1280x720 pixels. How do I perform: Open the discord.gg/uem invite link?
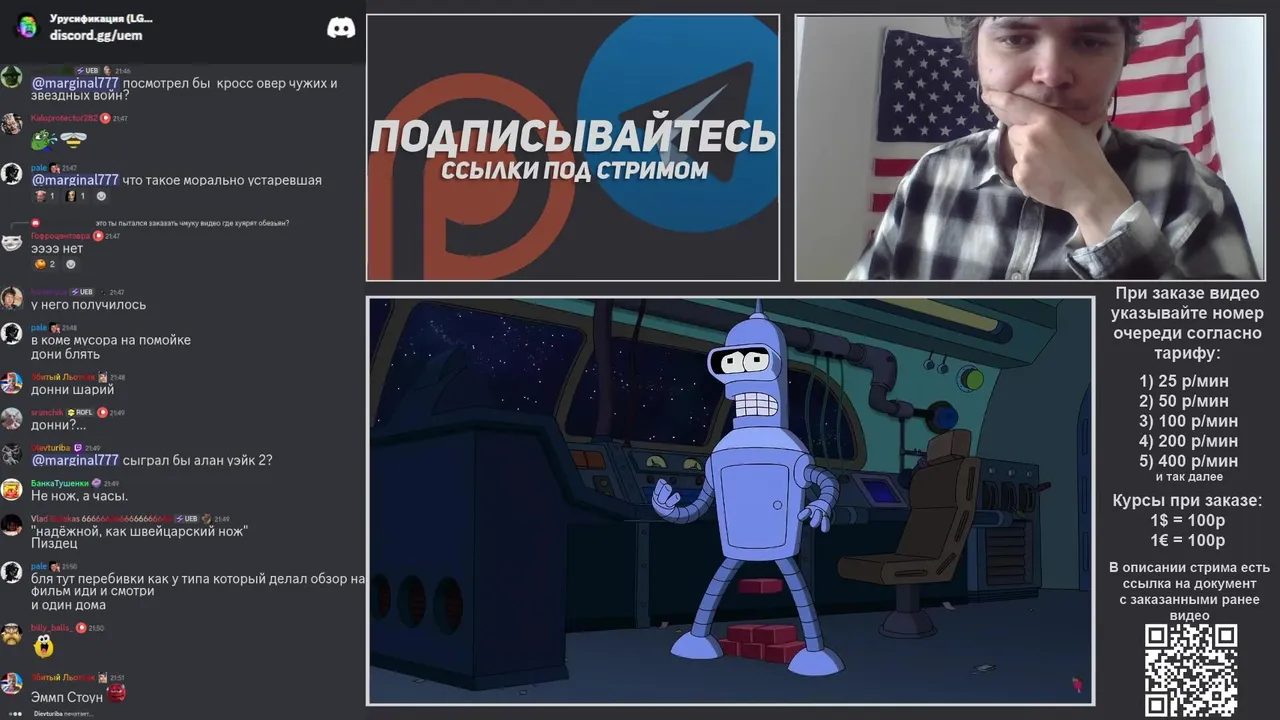96,36
